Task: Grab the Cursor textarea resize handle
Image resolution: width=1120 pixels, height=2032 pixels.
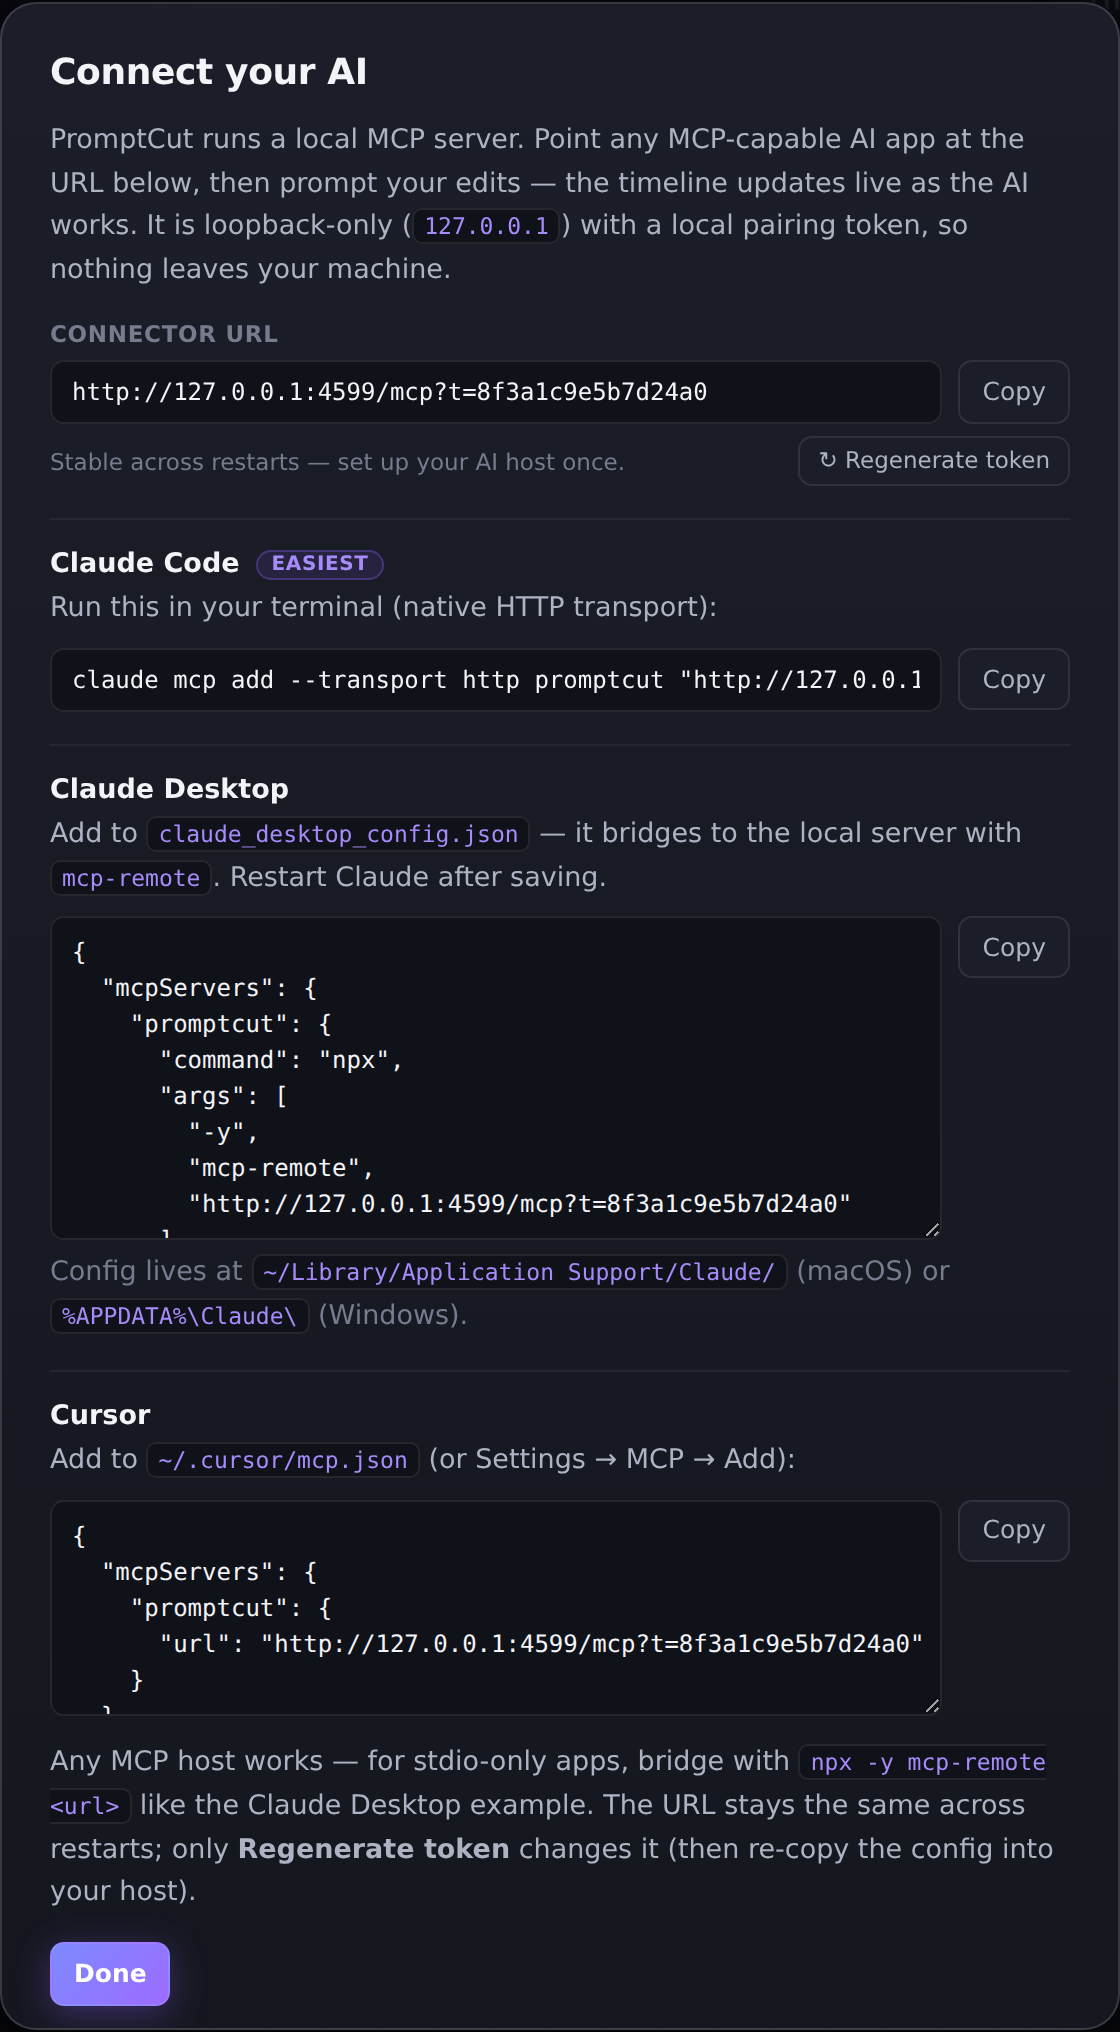Action: click(x=932, y=1706)
